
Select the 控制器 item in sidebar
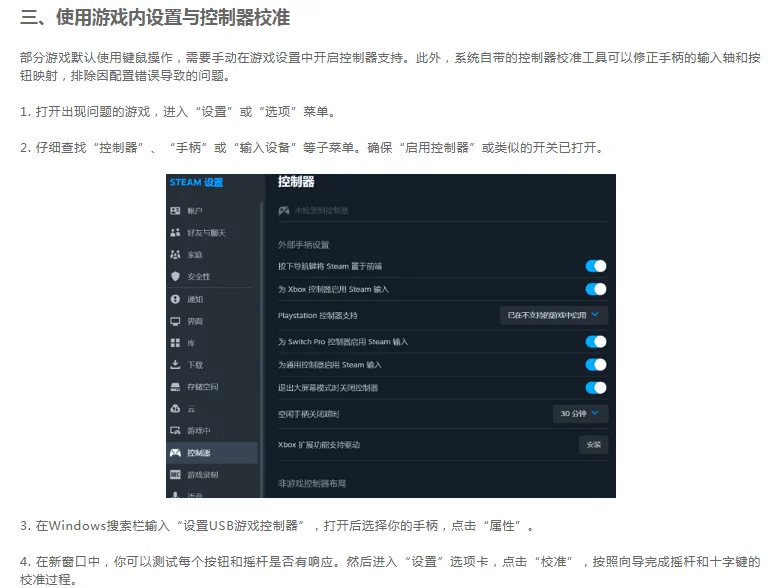click(212, 452)
